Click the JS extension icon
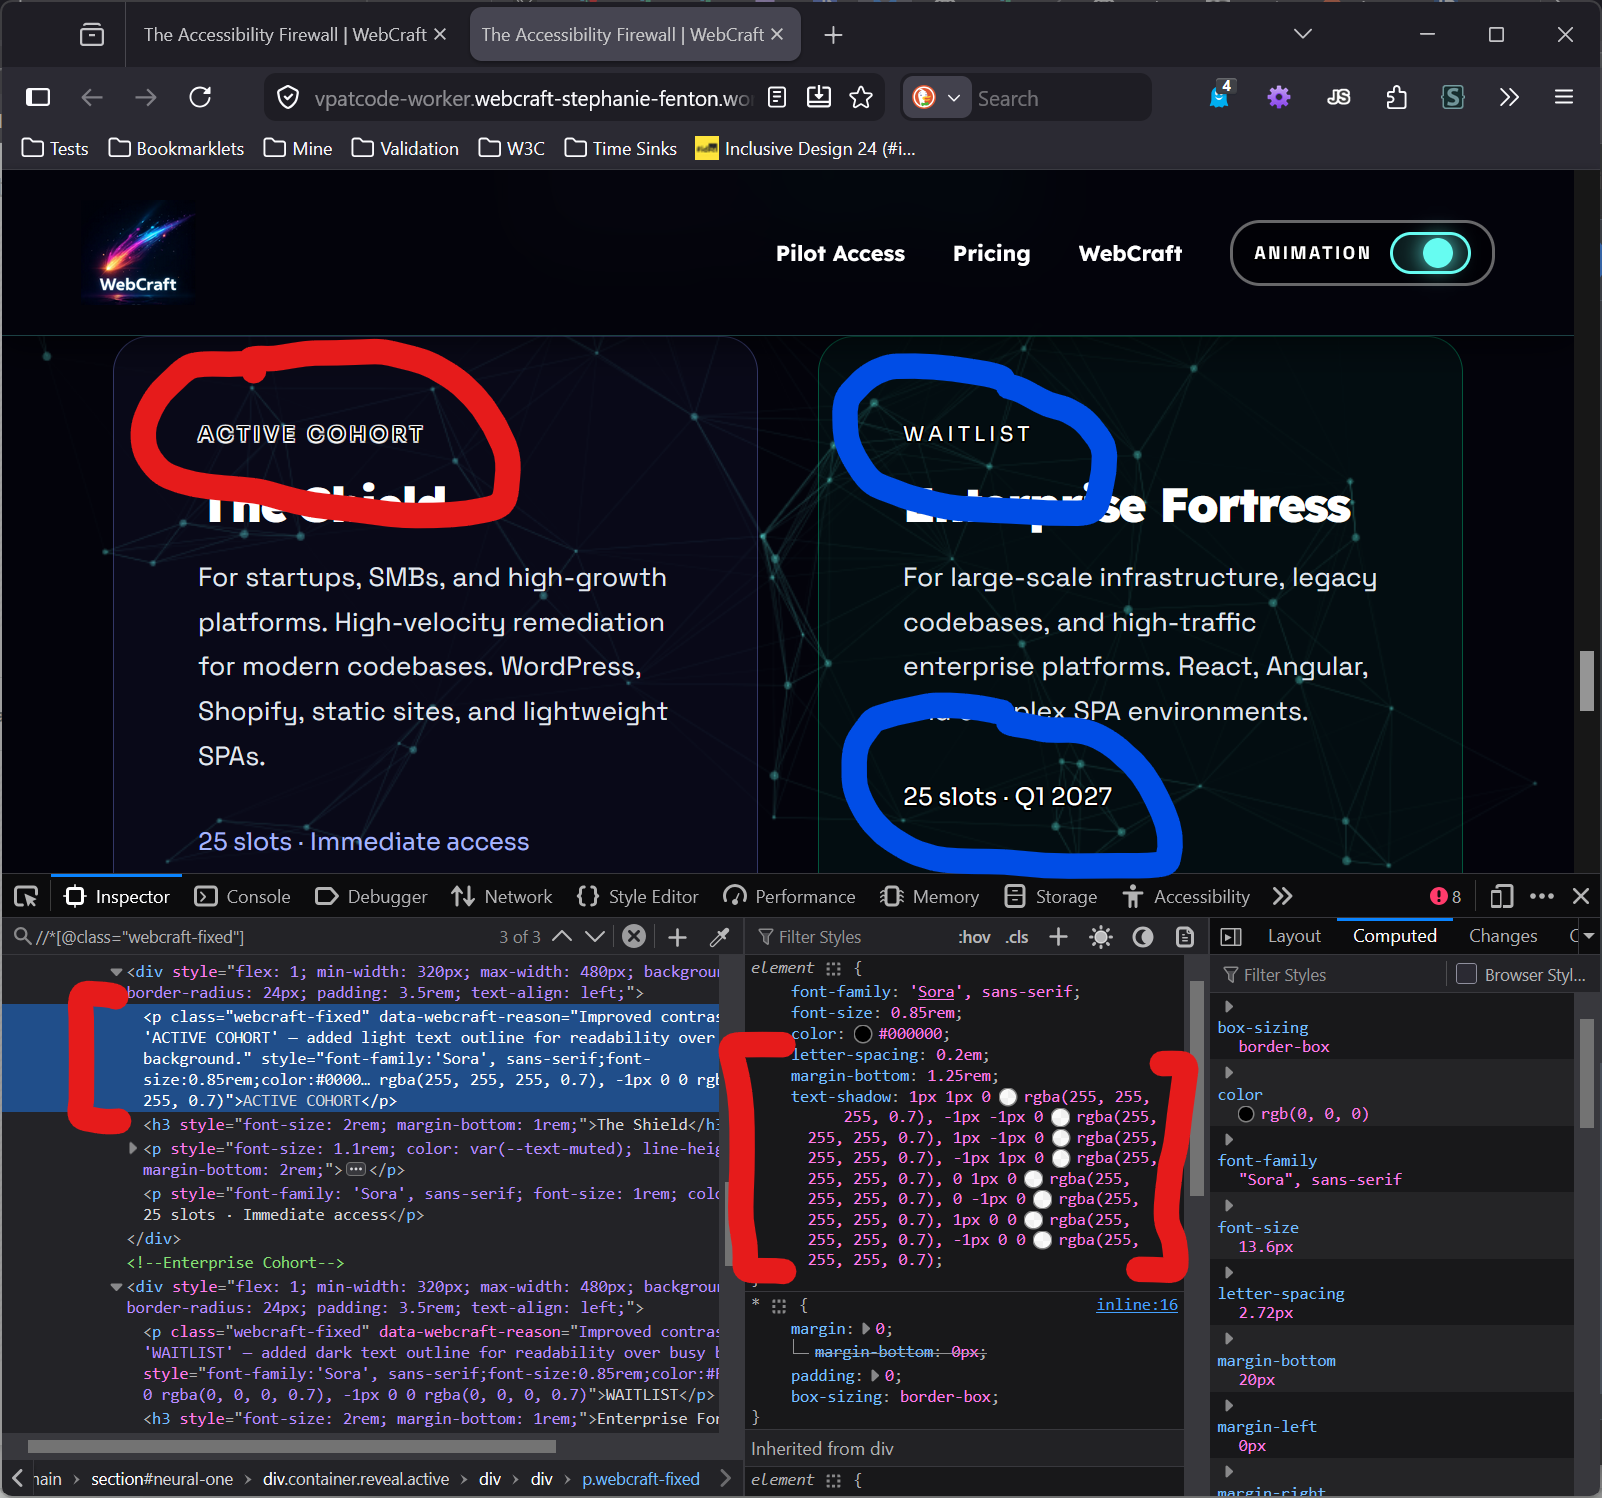The width and height of the screenshot is (1602, 1498). point(1338,97)
